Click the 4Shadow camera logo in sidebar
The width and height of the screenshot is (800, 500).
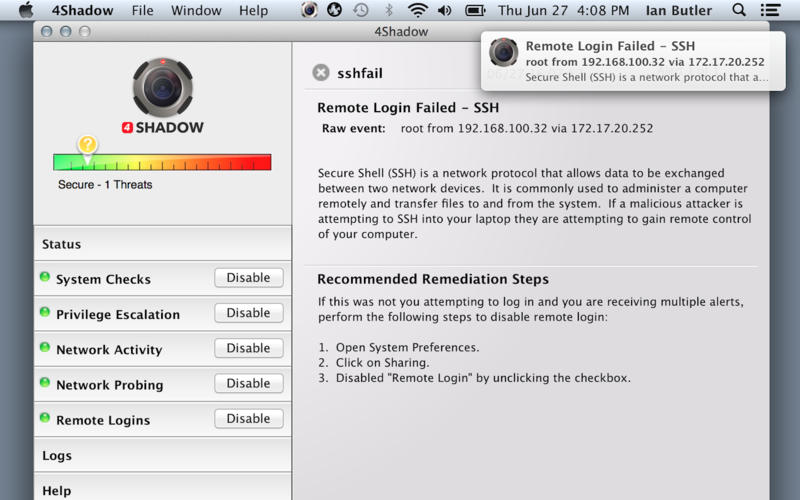pos(162,89)
